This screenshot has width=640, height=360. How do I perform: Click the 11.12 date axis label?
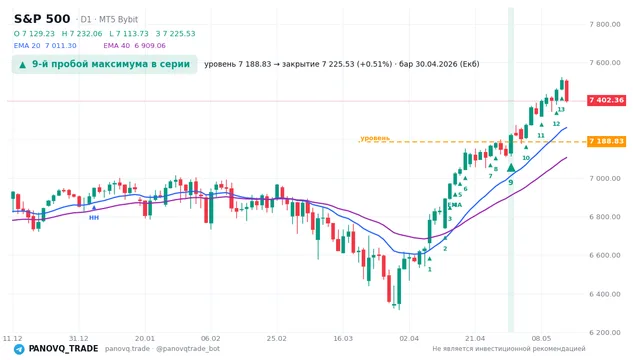13,338
